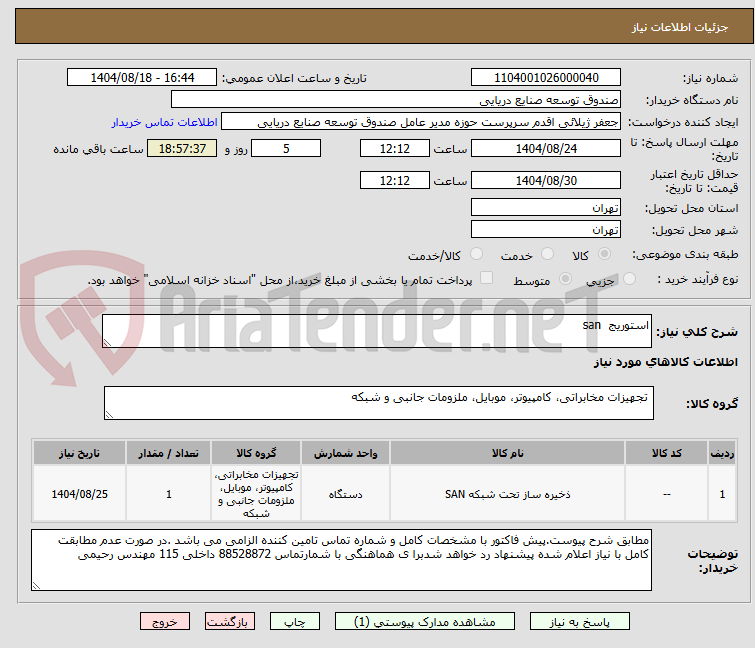755x648 pixels.
Task: Select the جزیی purchase type radio
Action: click(x=629, y=279)
